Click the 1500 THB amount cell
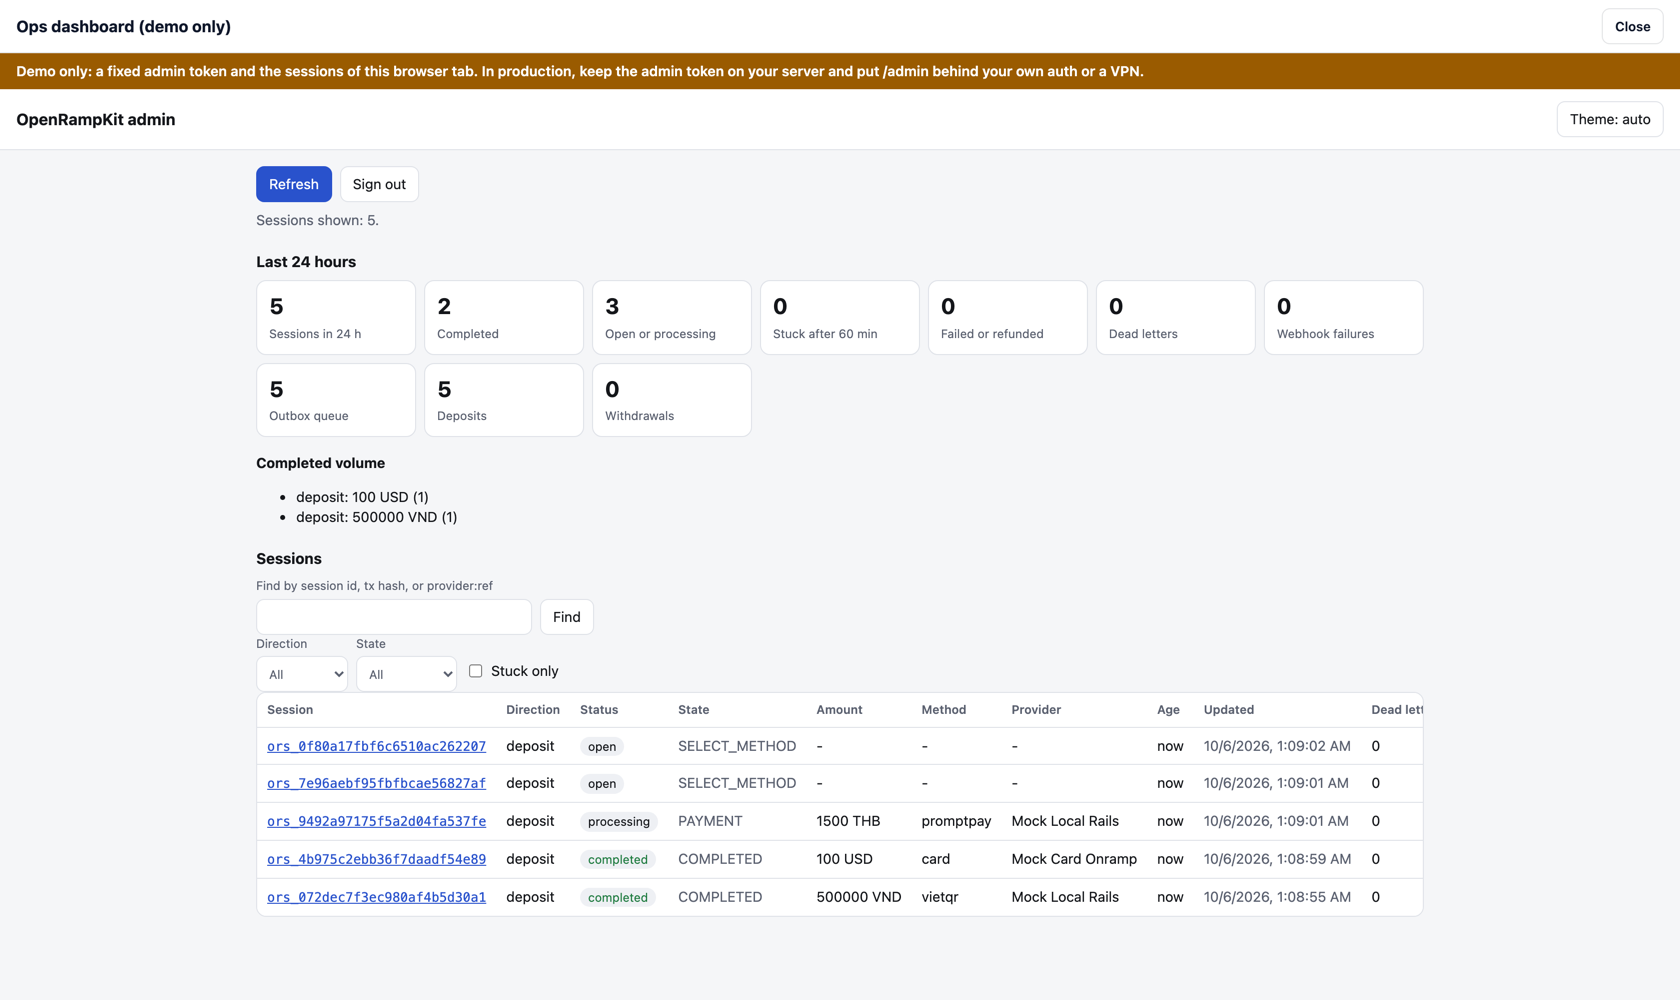Image resolution: width=1680 pixels, height=1000 pixels. (x=848, y=821)
